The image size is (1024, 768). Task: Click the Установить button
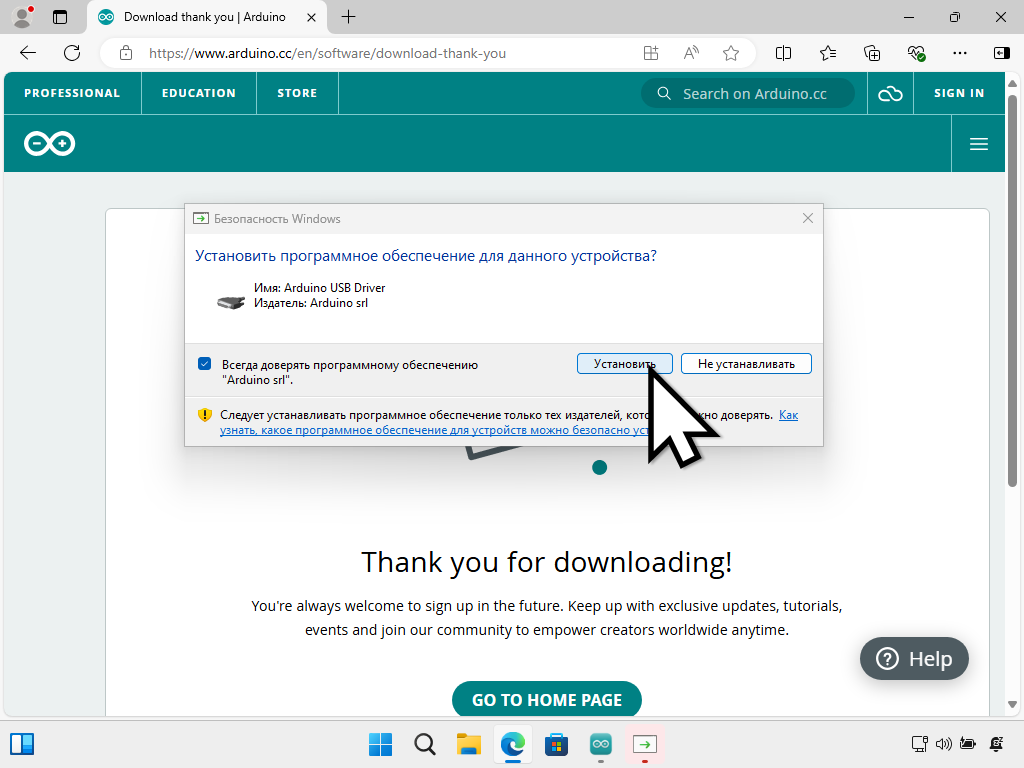pyautogui.click(x=624, y=364)
